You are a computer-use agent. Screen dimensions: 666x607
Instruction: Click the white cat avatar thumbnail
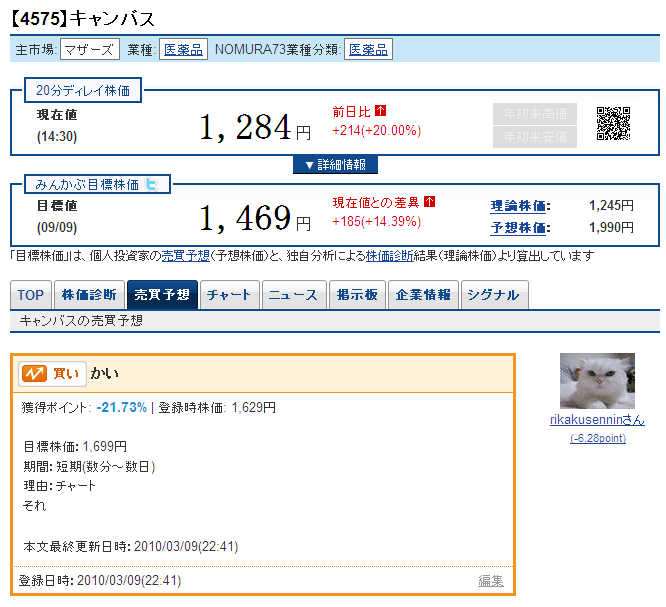pyautogui.click(x=597, y=381)
